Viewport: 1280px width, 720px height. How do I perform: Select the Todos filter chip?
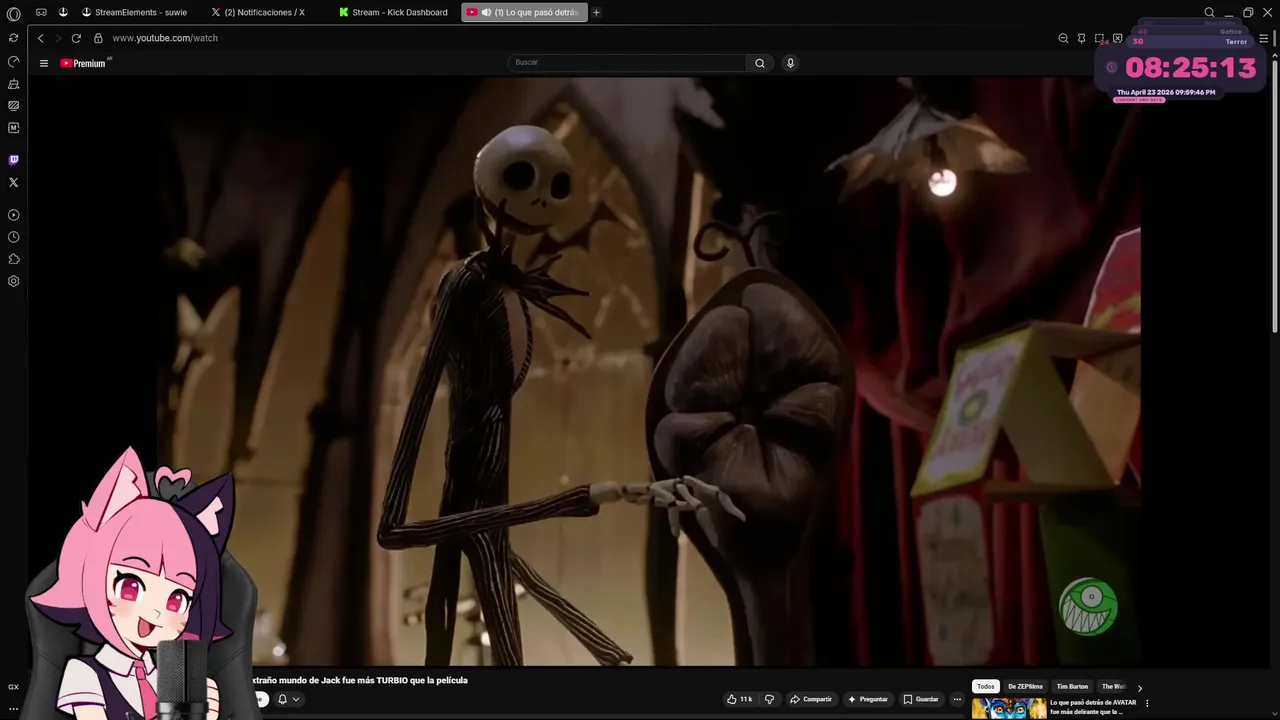(986, 687)
